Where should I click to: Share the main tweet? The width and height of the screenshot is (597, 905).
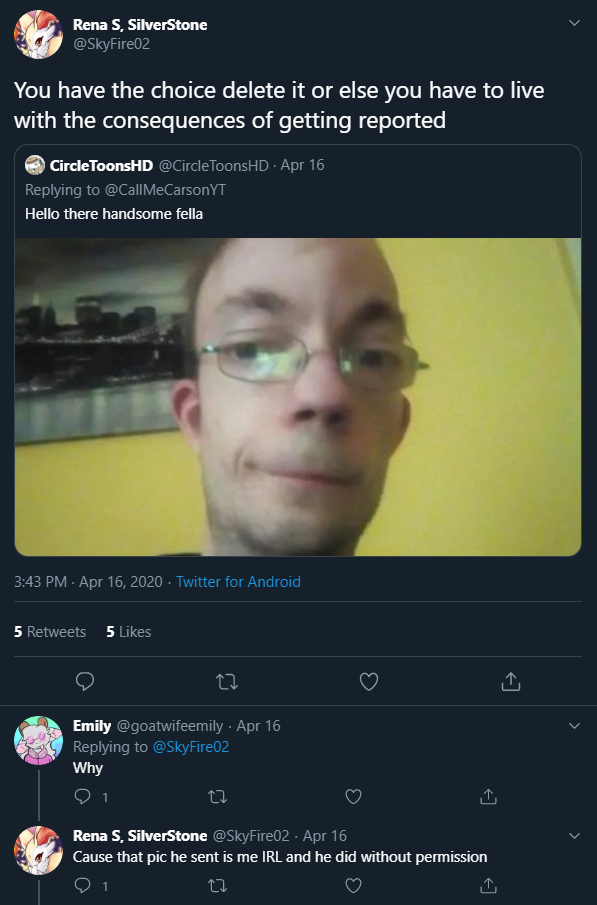tap(511, 682)
